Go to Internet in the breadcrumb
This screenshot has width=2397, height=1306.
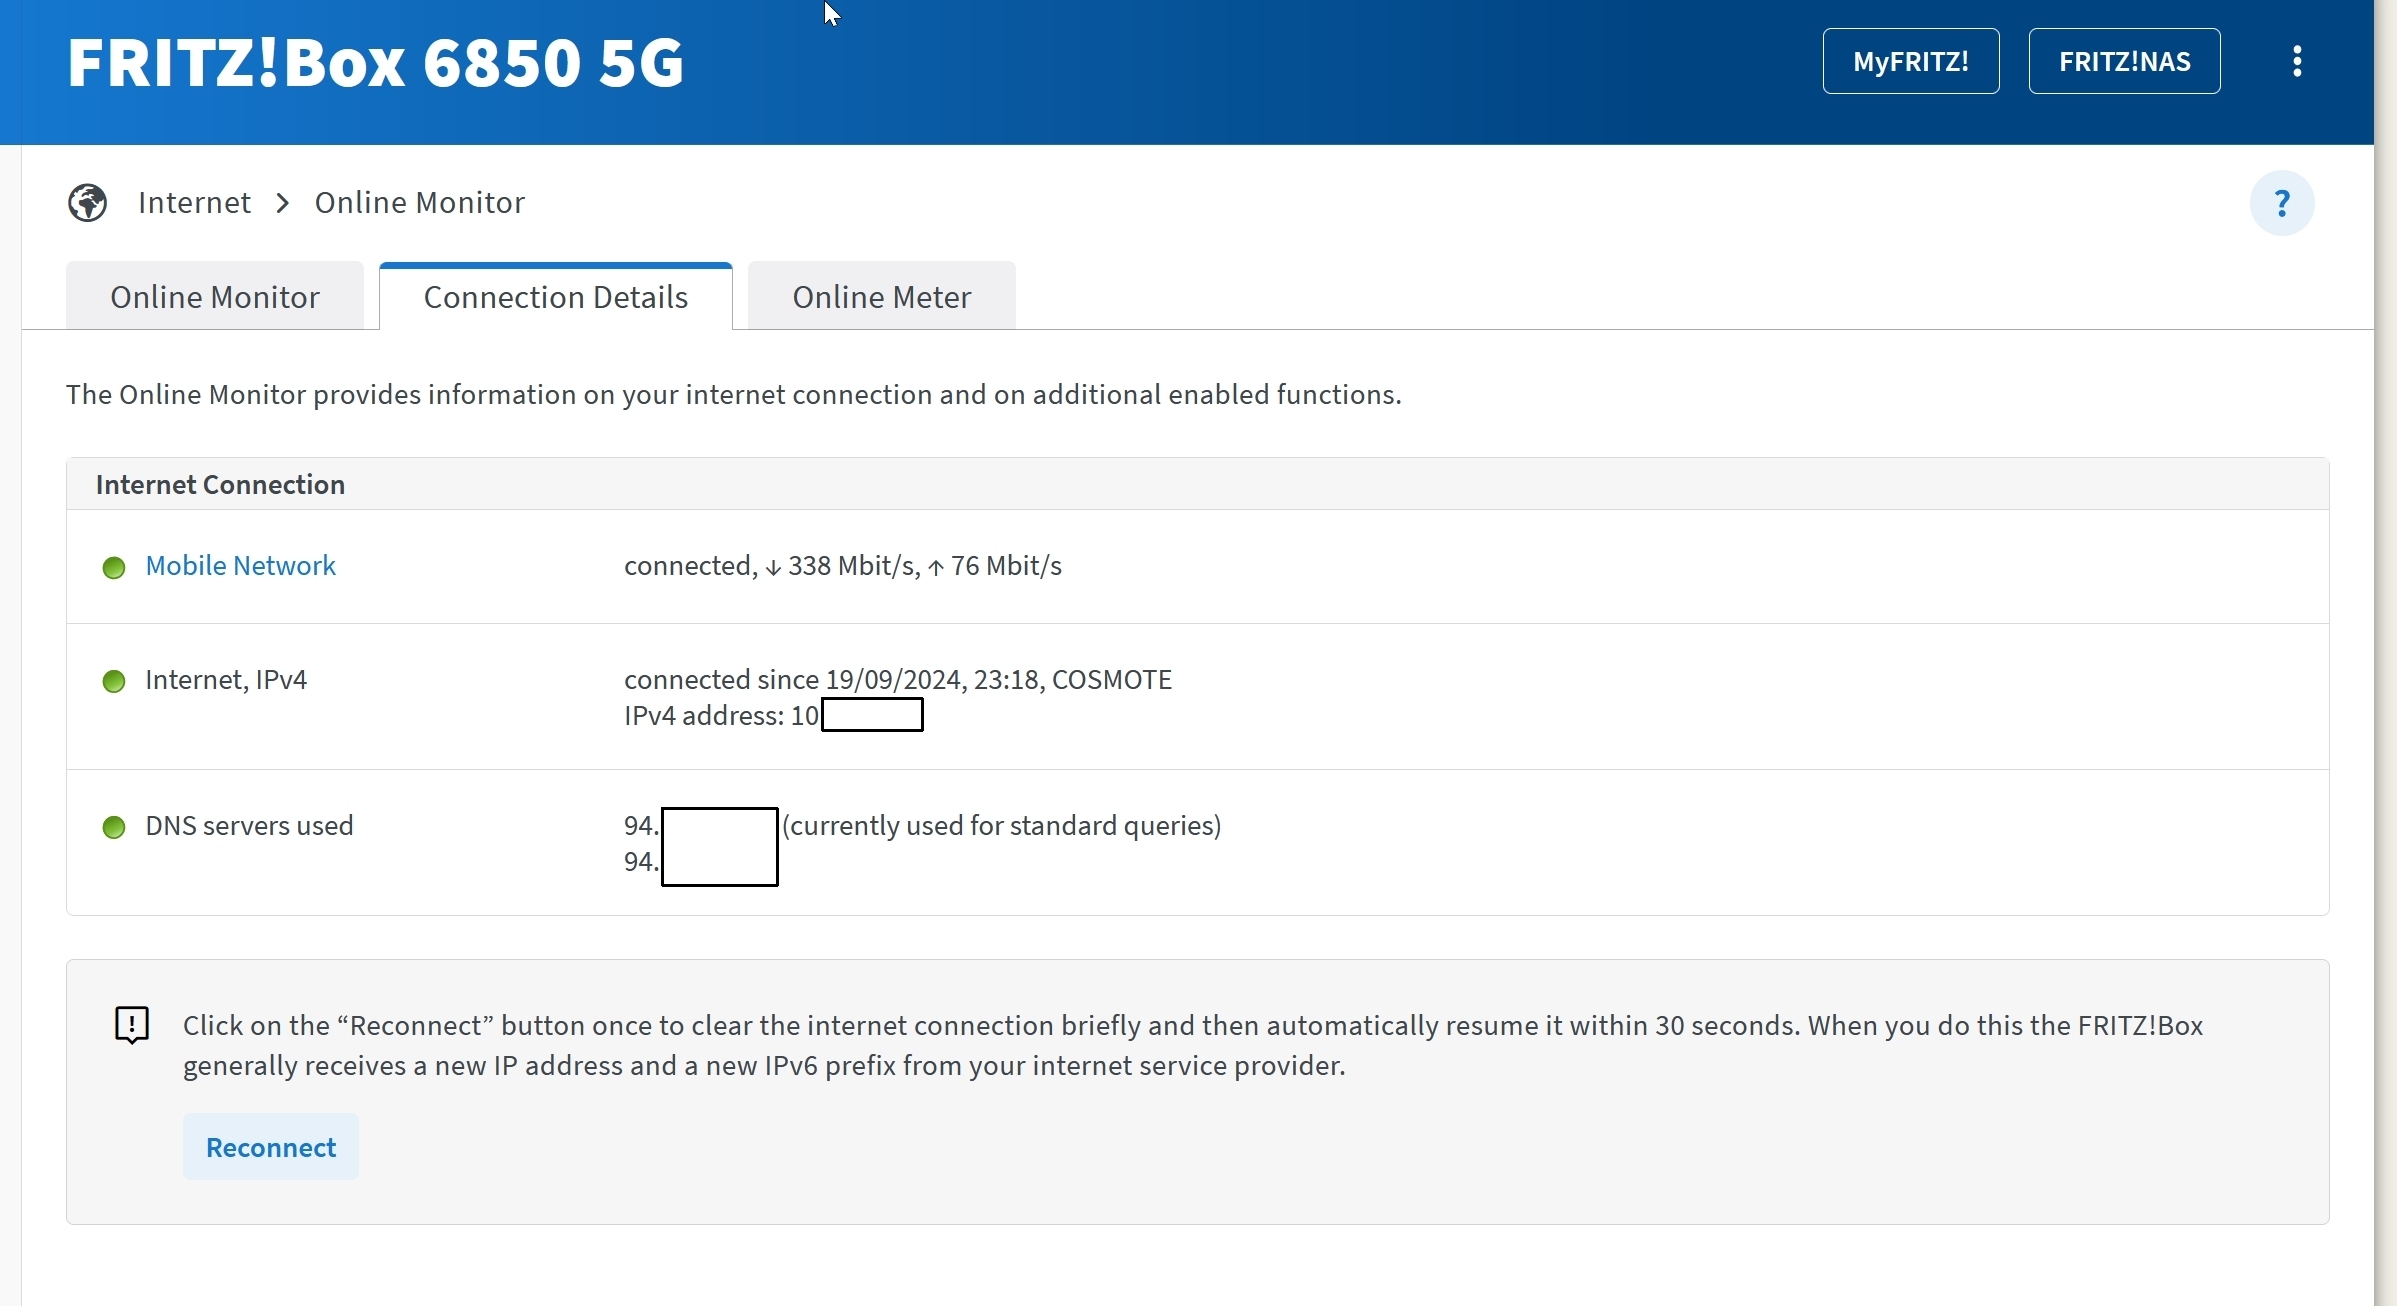click(x=195, y=203)
